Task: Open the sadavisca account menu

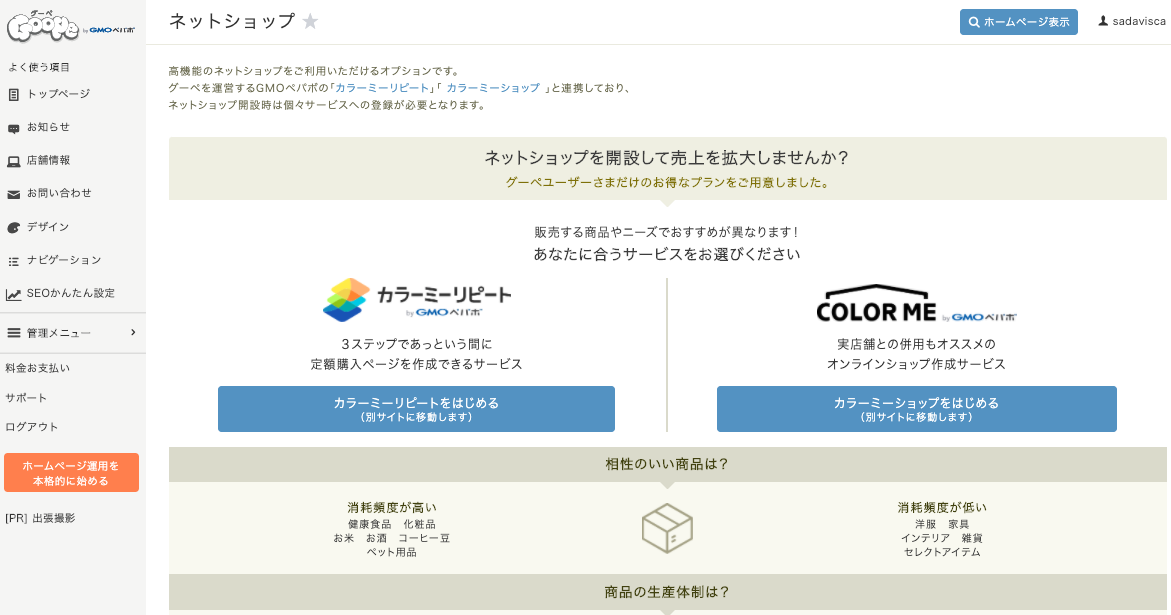Action: pyautogui.click(x=1131, y=22)
